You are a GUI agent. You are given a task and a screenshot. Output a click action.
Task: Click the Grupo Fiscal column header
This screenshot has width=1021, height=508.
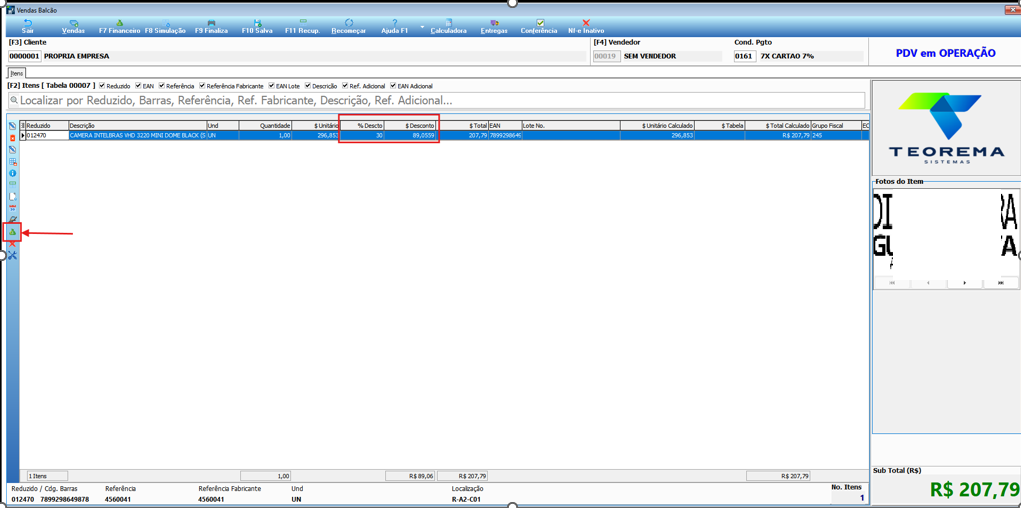(x=835, y=125)
